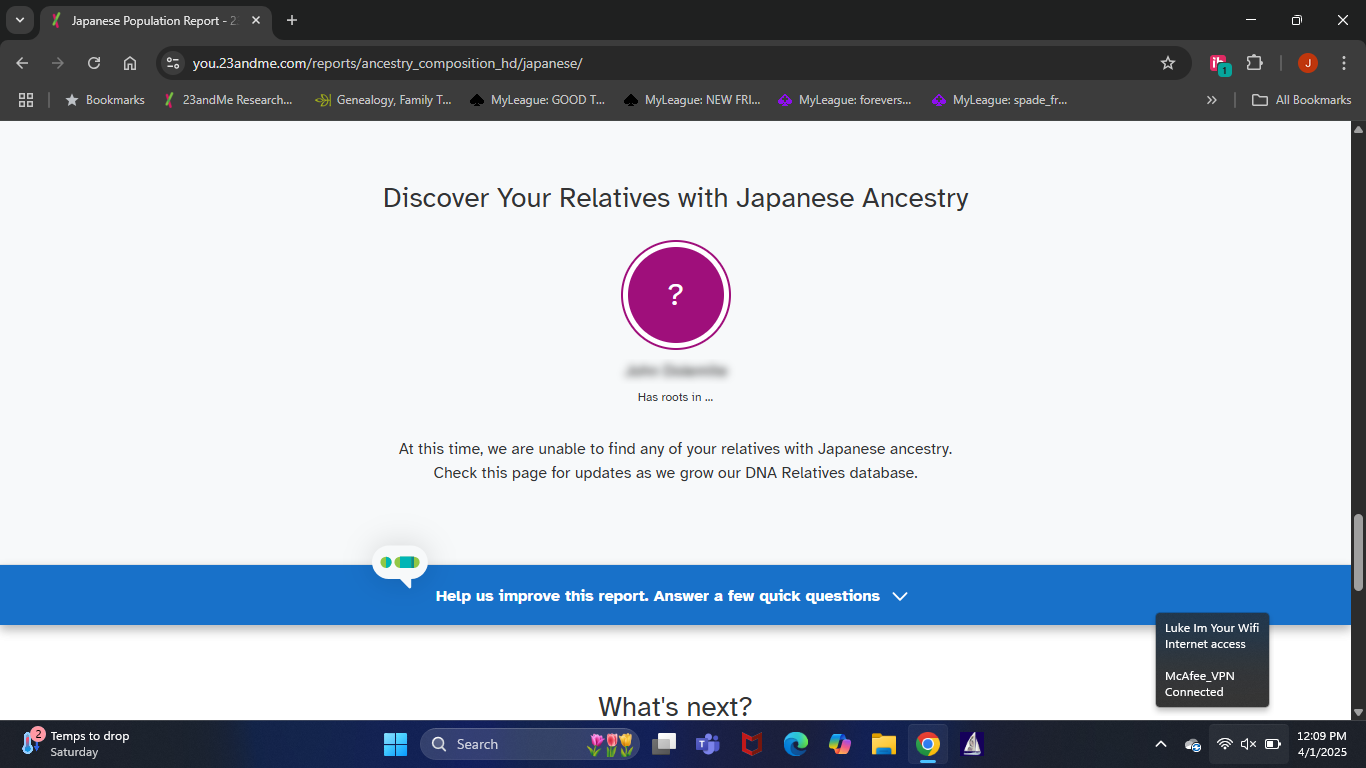The image size is (1366, 768).
Task: Open the tab search dropdown arrow
Action: (x=20, y=20)
